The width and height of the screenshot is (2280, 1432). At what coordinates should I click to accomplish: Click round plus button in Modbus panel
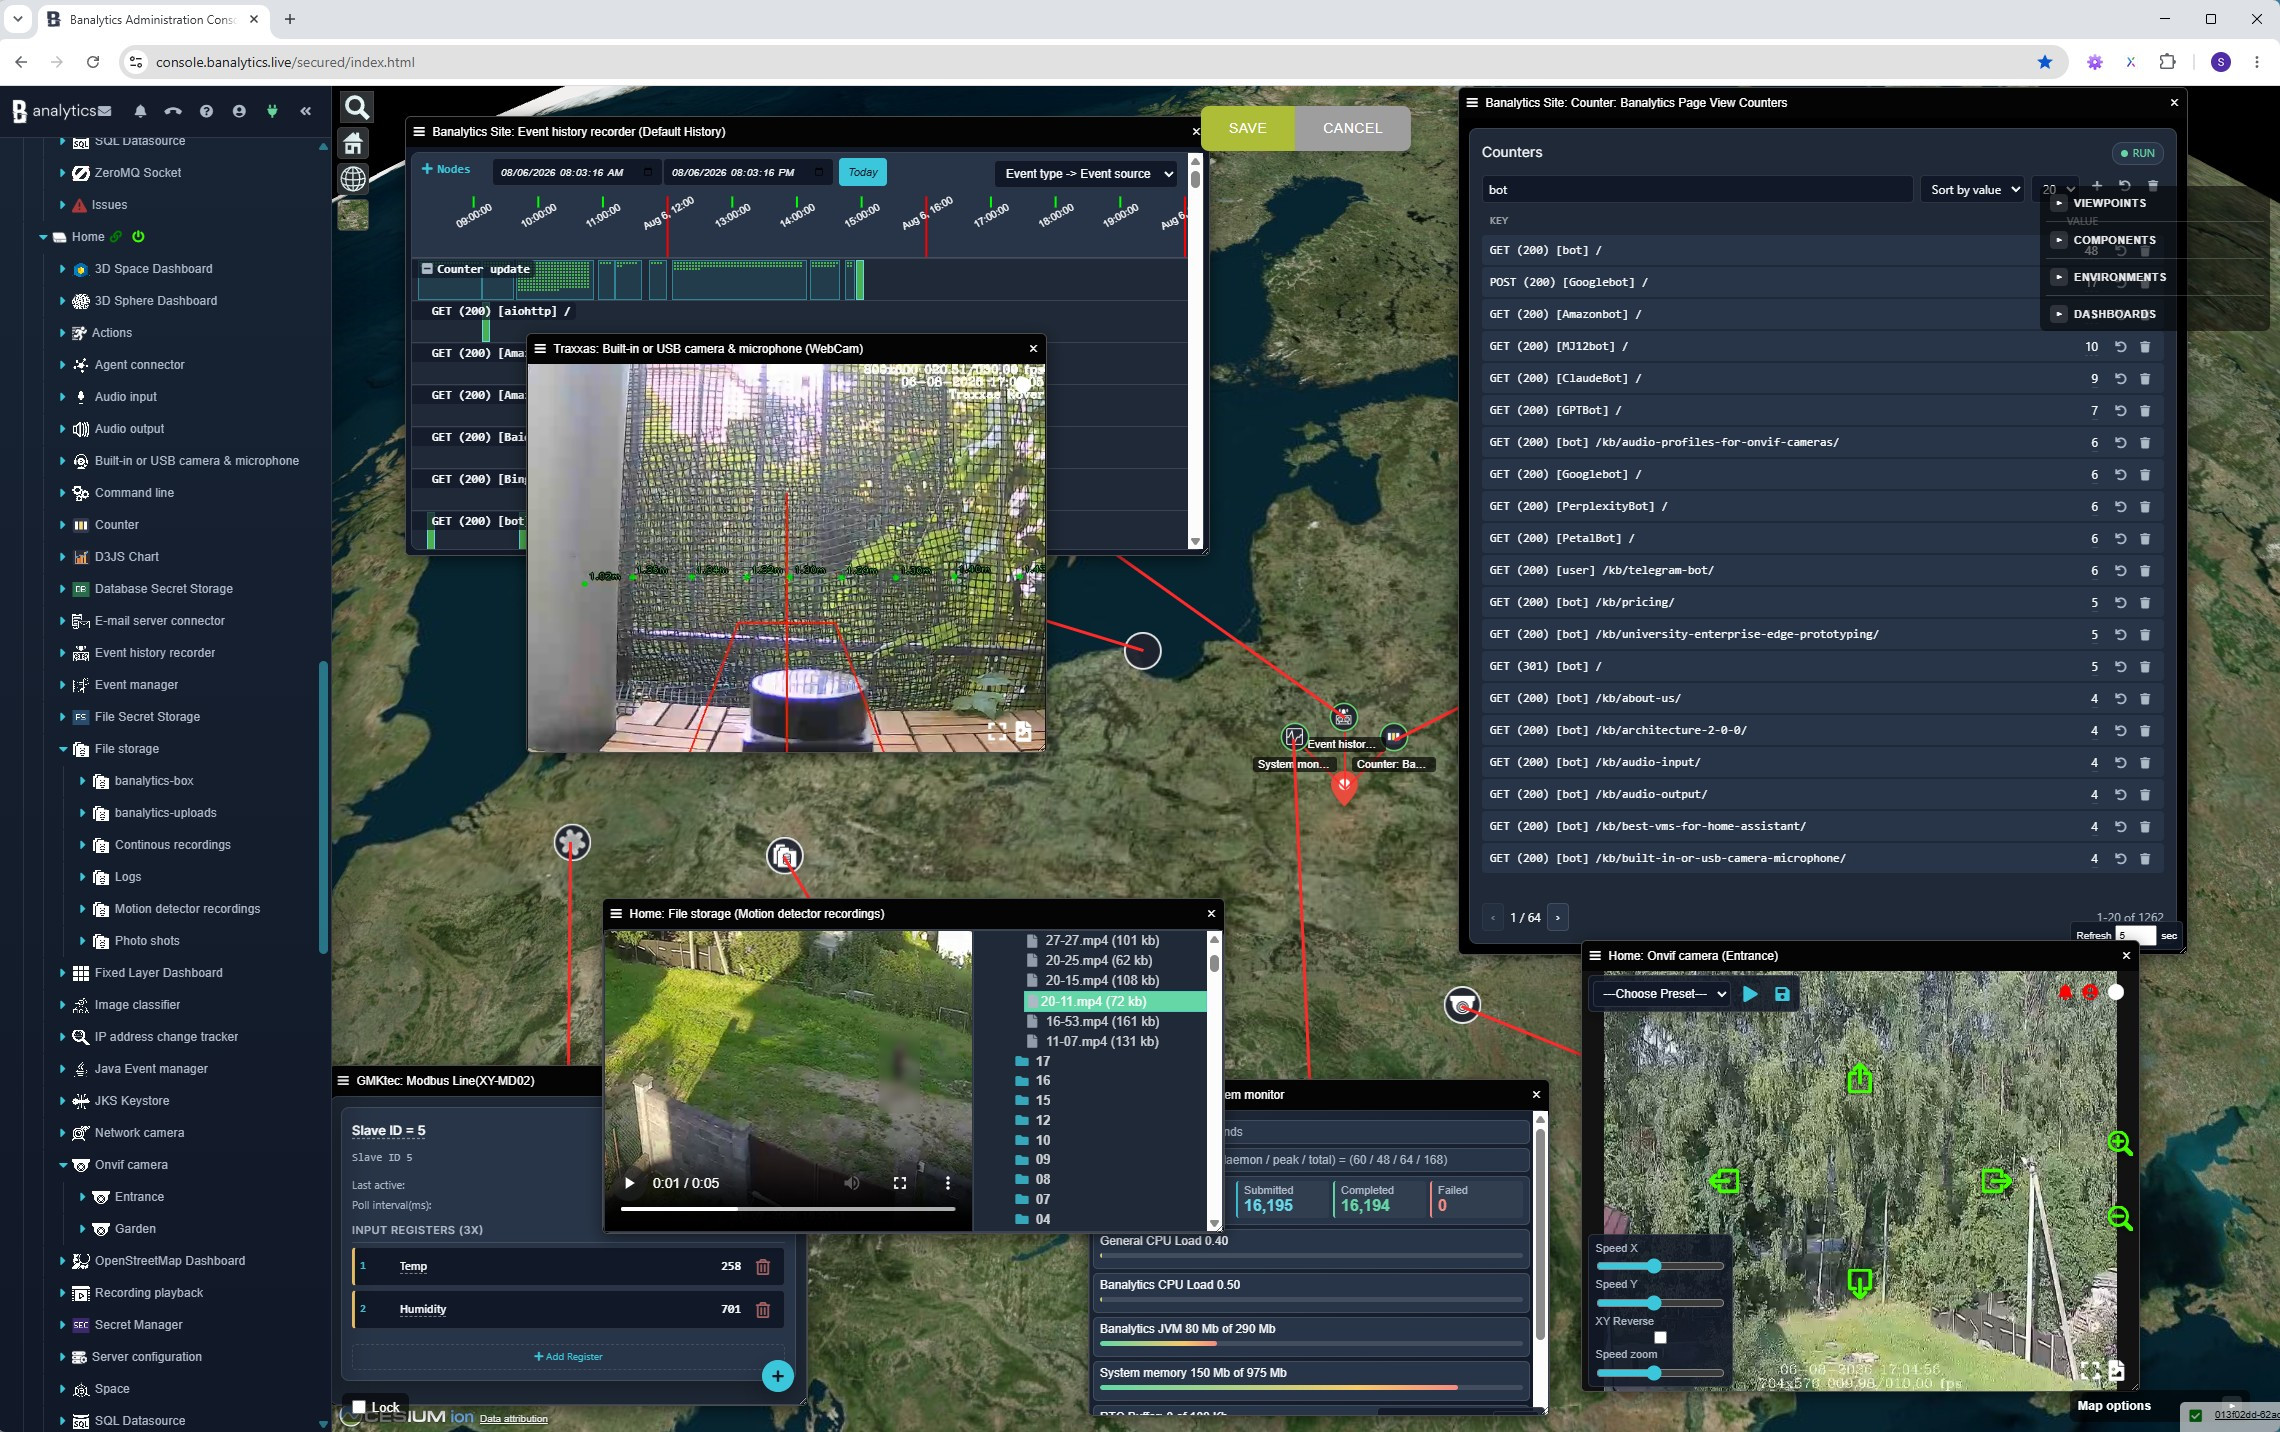coord(778,1376)
